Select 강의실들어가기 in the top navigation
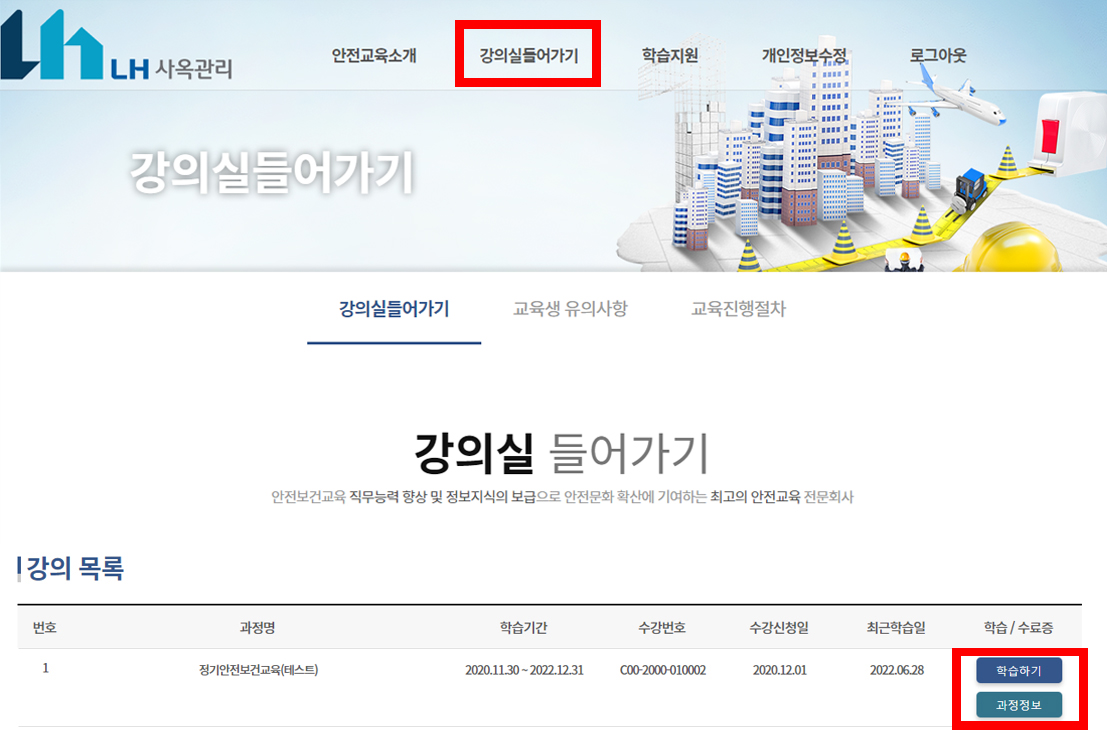The width and height of the screenshot is (1107, 745). [528, 56]
